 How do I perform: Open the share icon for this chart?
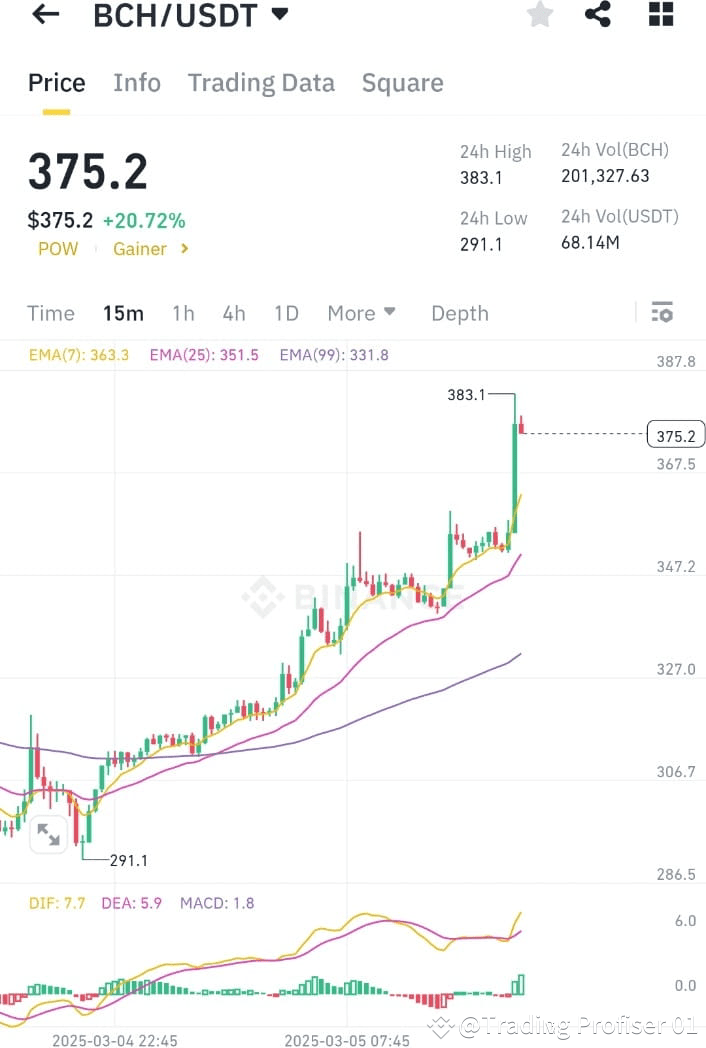(599, 15)
